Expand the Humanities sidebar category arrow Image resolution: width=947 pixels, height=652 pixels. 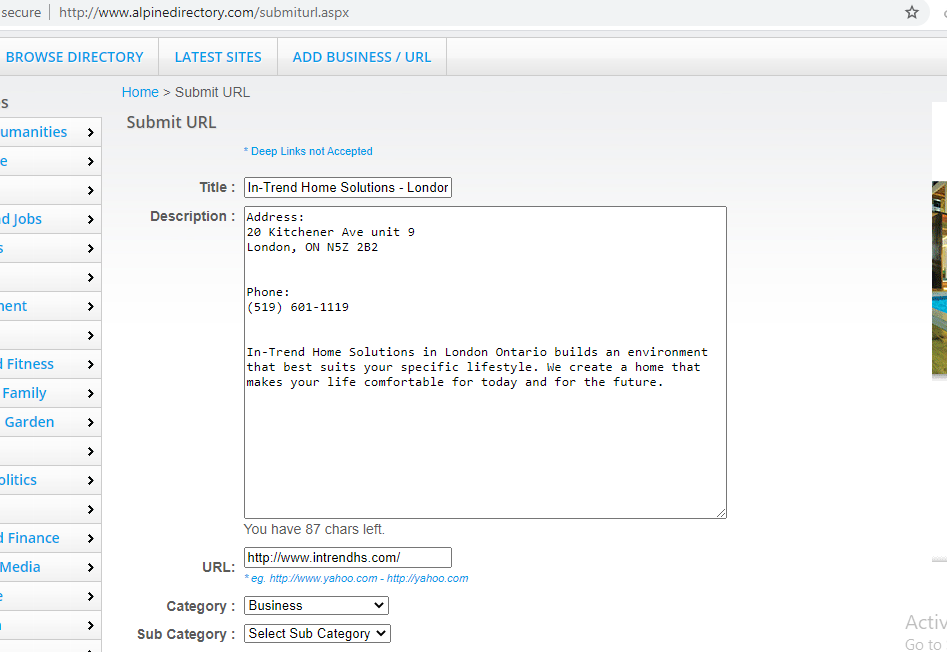coord(91,132)
